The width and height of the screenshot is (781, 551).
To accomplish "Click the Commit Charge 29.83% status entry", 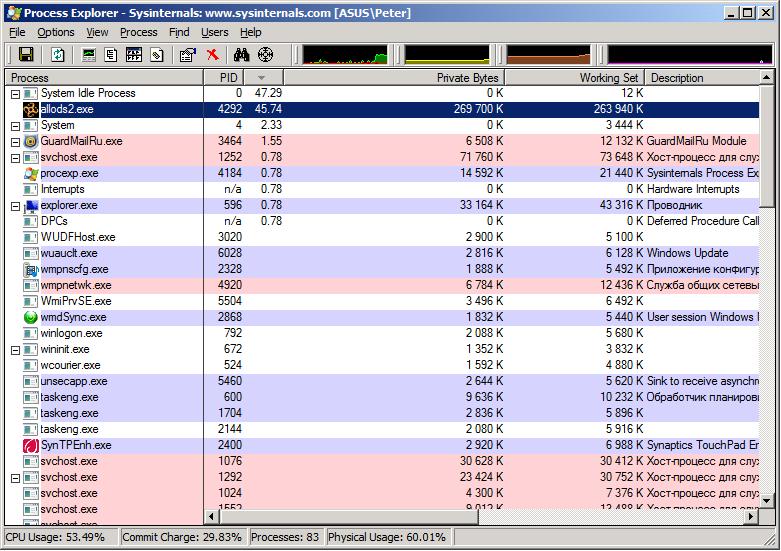I will (x=184, y=537).
